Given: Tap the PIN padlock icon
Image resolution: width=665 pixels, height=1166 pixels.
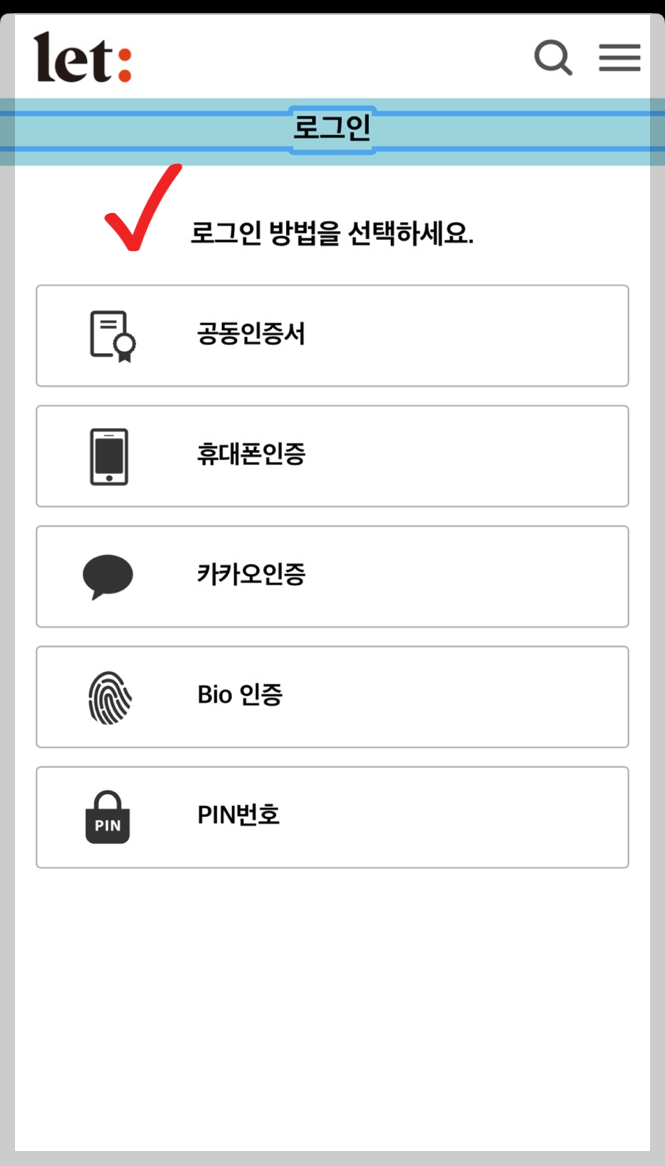Looking at the screenshot, I should 108,816.
